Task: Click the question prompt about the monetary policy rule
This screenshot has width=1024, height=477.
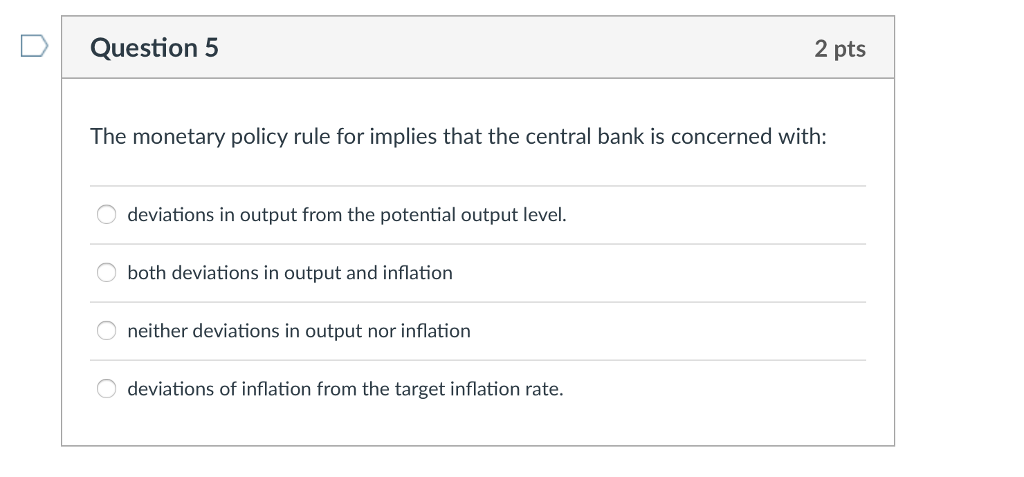Action: pos(458,137)
